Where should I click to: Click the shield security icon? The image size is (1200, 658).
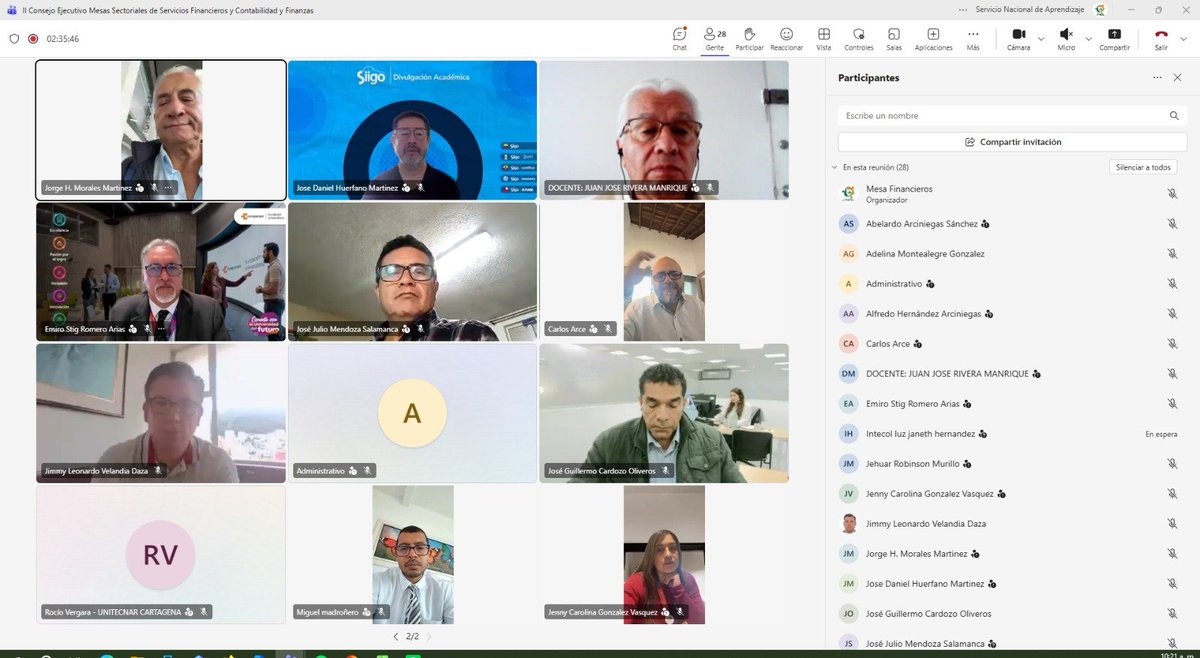[x=14, y=39]
